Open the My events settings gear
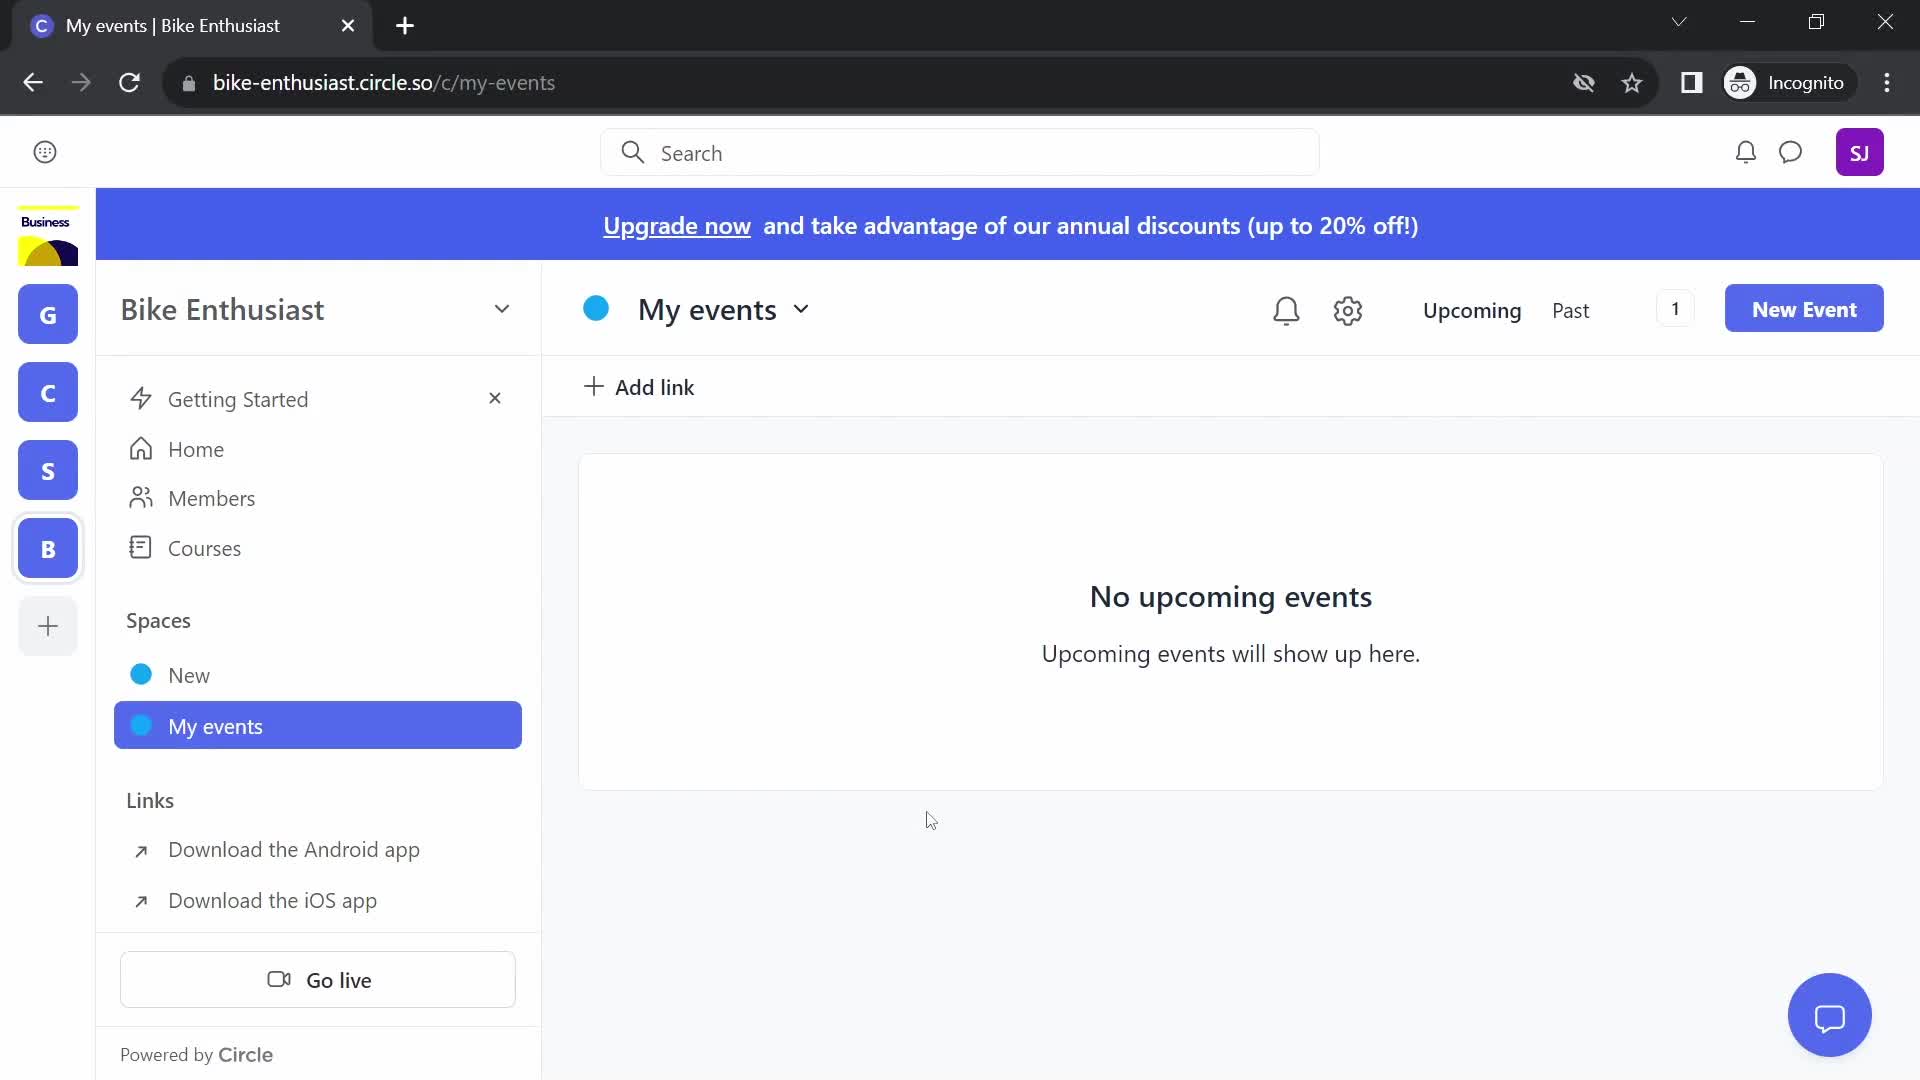The image size is (1920, 1080). pos(1348,309)
